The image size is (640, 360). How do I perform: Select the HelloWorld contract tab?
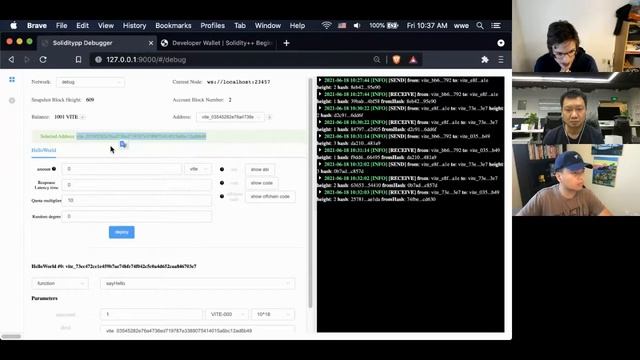44,150
